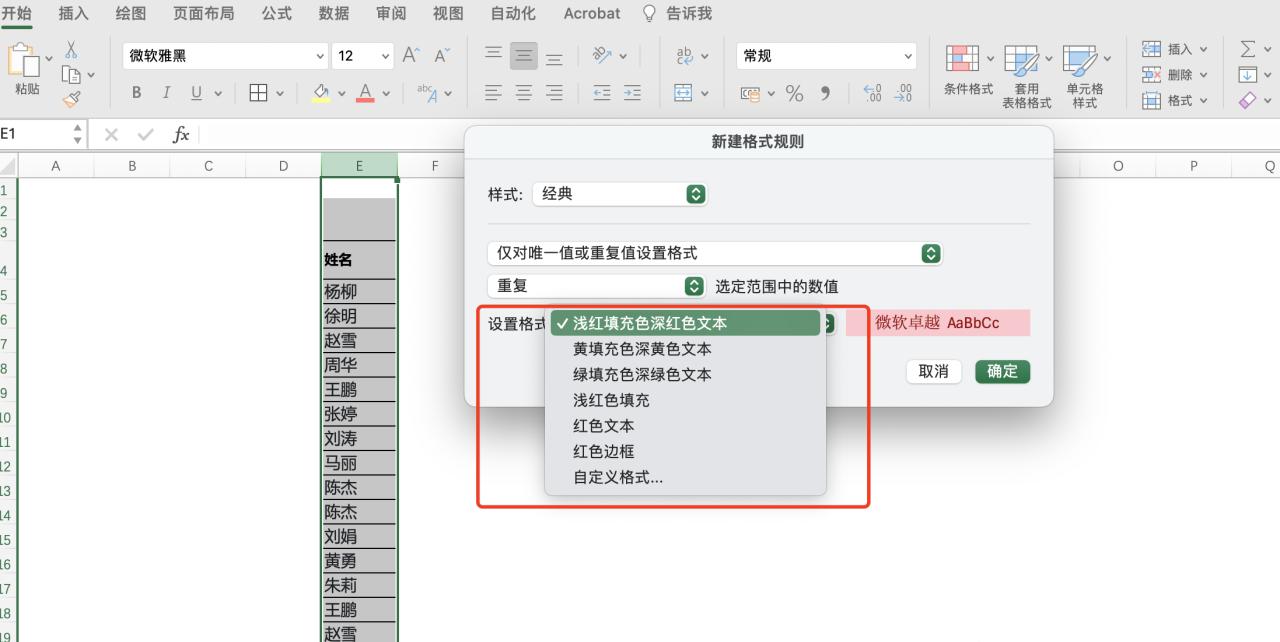Center text horizontally in ribbon
The image size is (1280, 642).
[x=523, y=93]
